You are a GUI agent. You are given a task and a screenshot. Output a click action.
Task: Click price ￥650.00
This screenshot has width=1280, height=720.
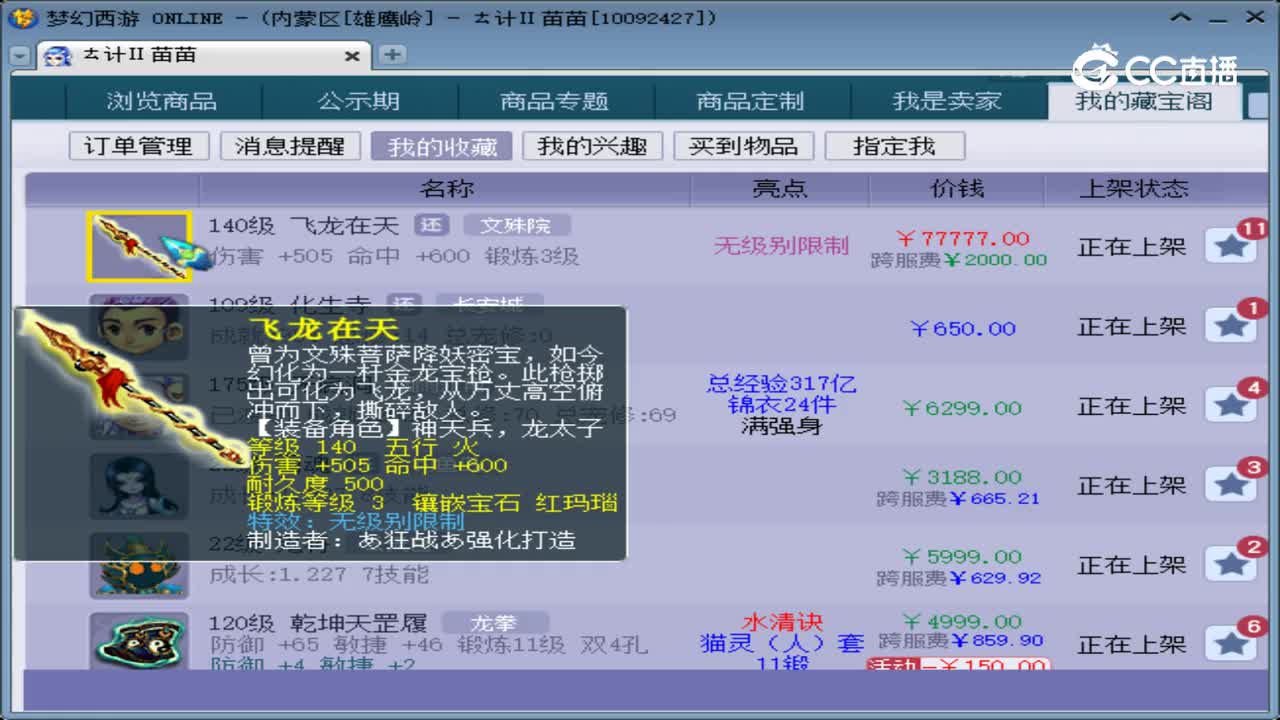963,328
